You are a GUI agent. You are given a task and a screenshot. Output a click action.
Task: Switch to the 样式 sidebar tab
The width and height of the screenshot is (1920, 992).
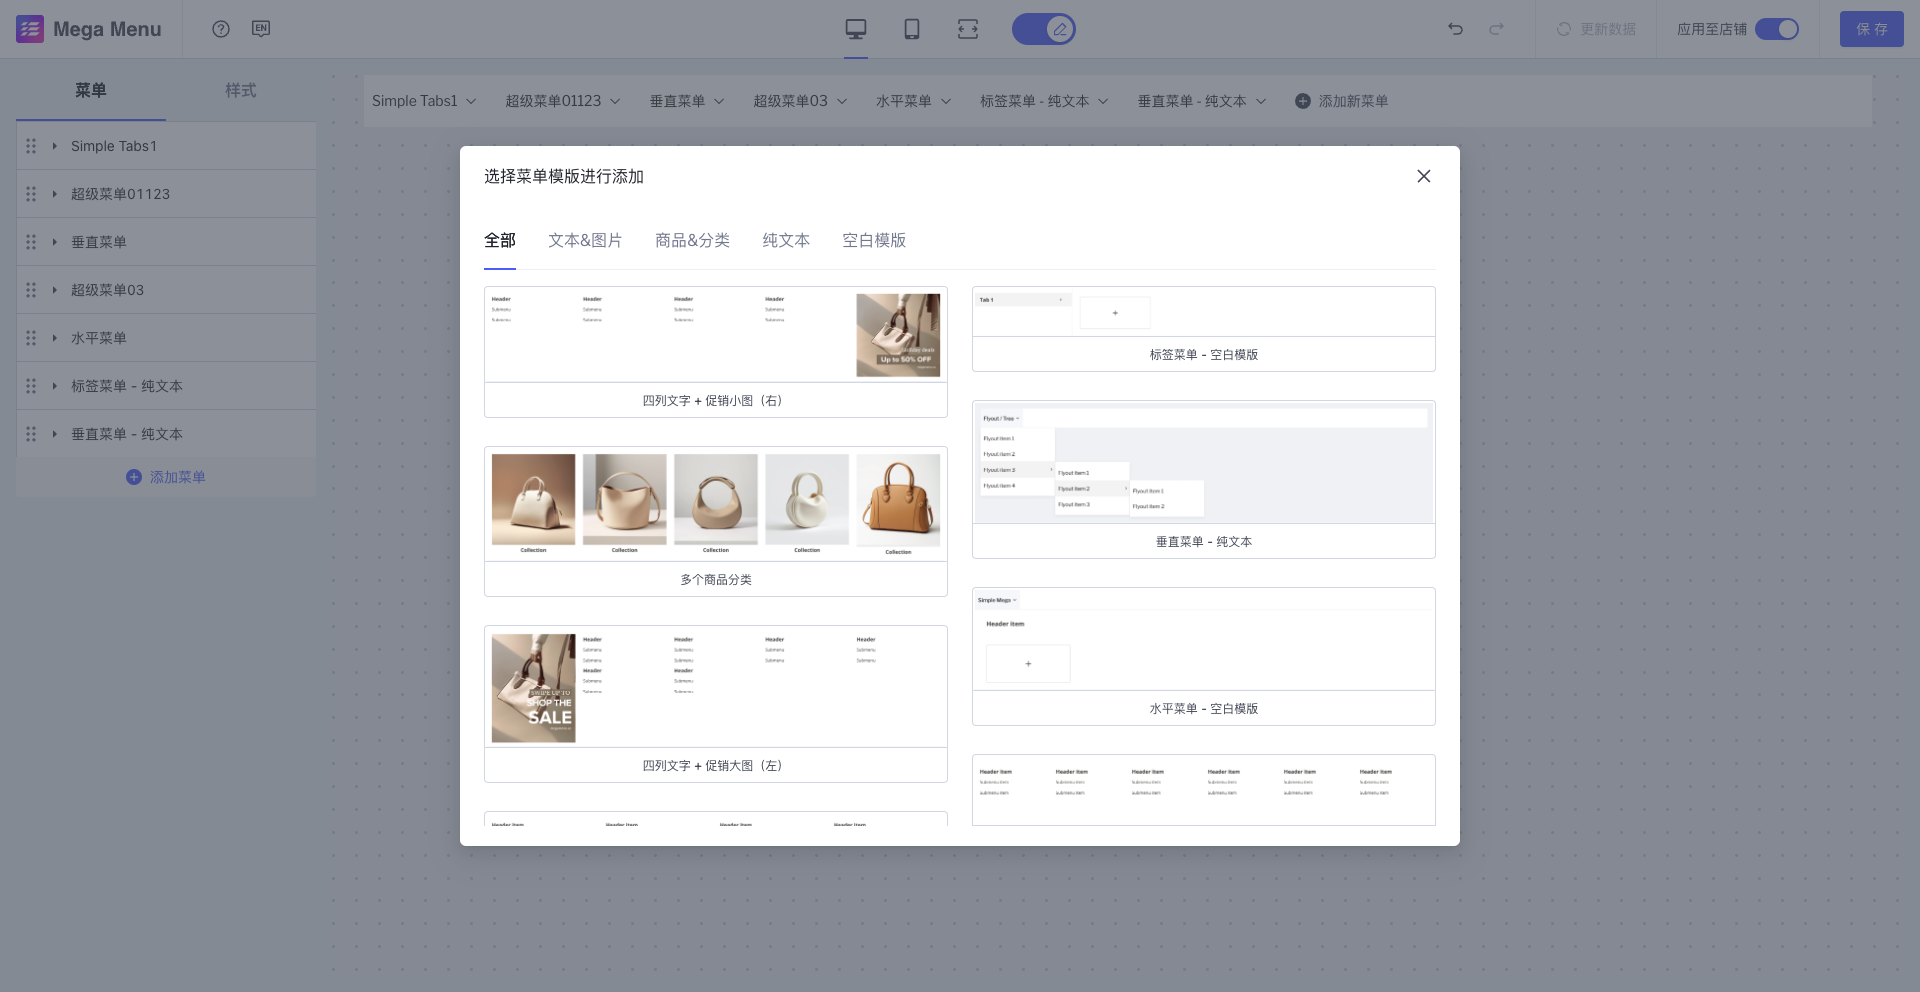[x=241, y=90]
